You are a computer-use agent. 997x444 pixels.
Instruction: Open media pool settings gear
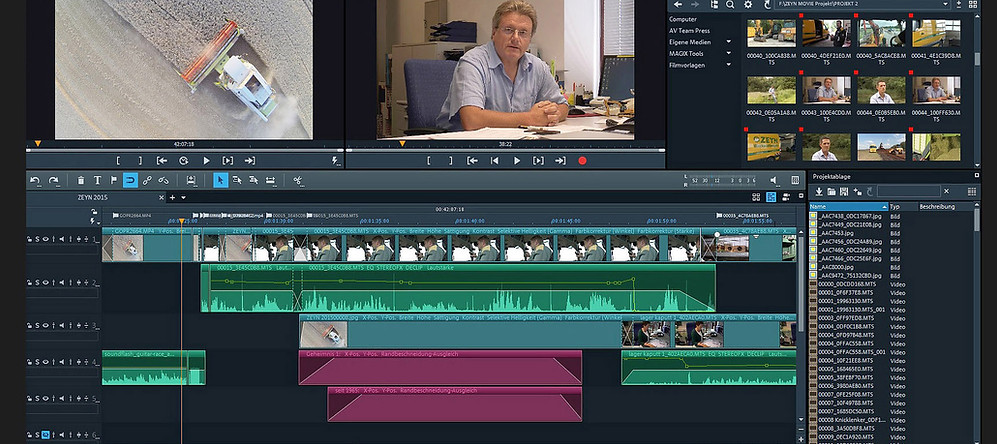(x=748, y=4)
